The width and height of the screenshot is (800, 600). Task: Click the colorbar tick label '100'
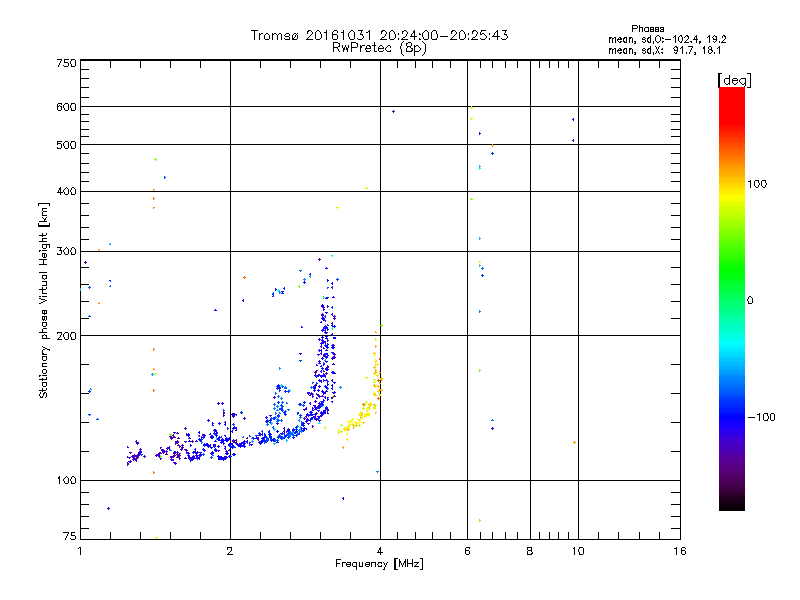point(757,184)
